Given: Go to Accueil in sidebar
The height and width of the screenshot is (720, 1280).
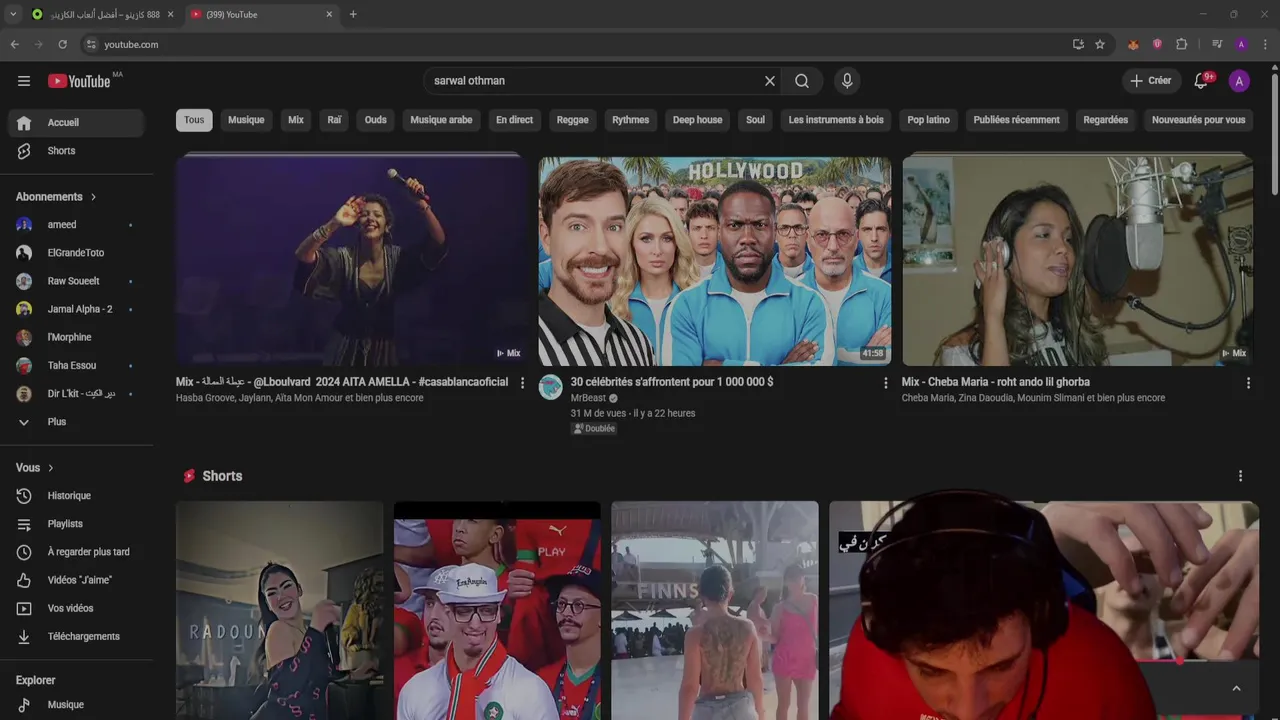Looking at the screenshot, I should [x=77, y=122].
